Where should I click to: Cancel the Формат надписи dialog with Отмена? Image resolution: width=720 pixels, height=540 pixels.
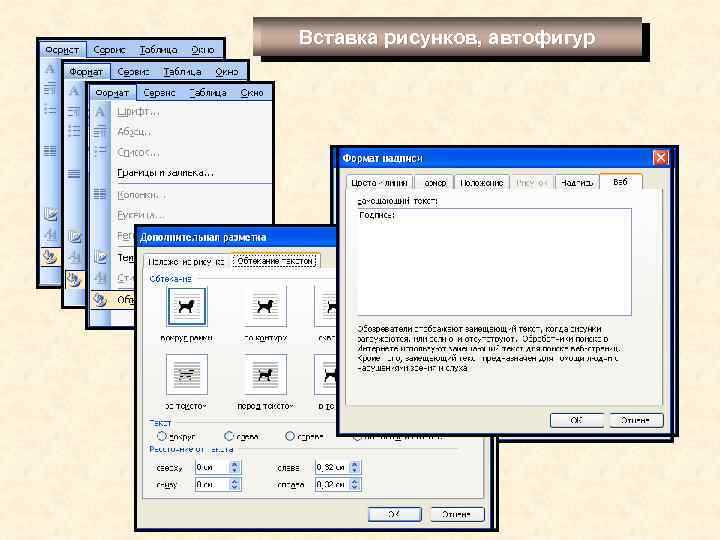[636, 420]
